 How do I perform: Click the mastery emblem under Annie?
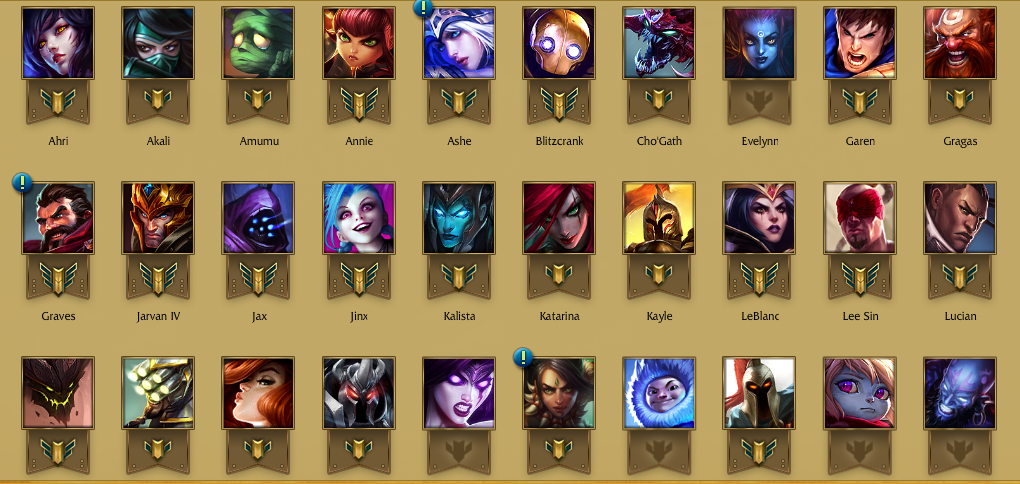point(358,102)
